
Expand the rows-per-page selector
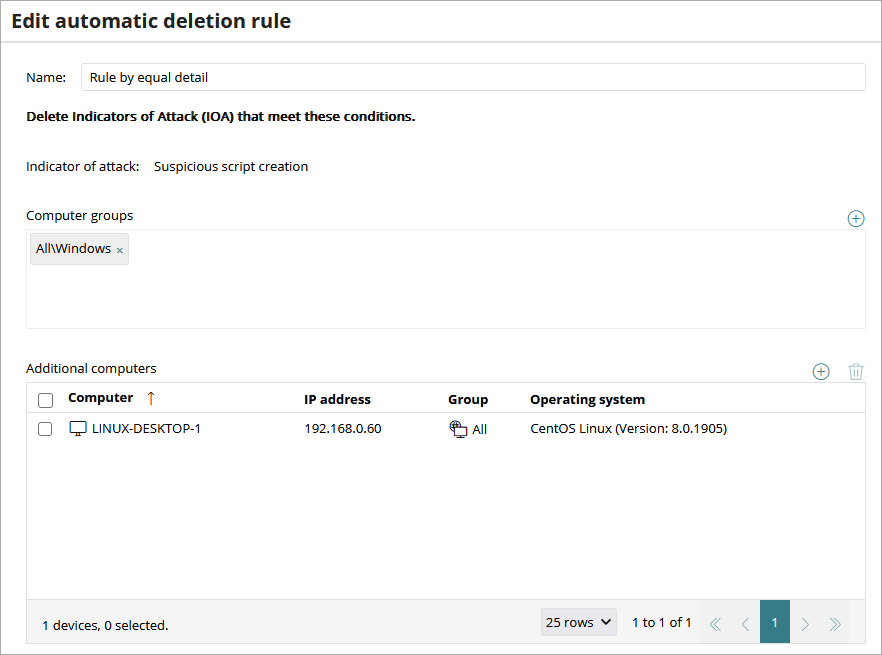tap(578, 621)
